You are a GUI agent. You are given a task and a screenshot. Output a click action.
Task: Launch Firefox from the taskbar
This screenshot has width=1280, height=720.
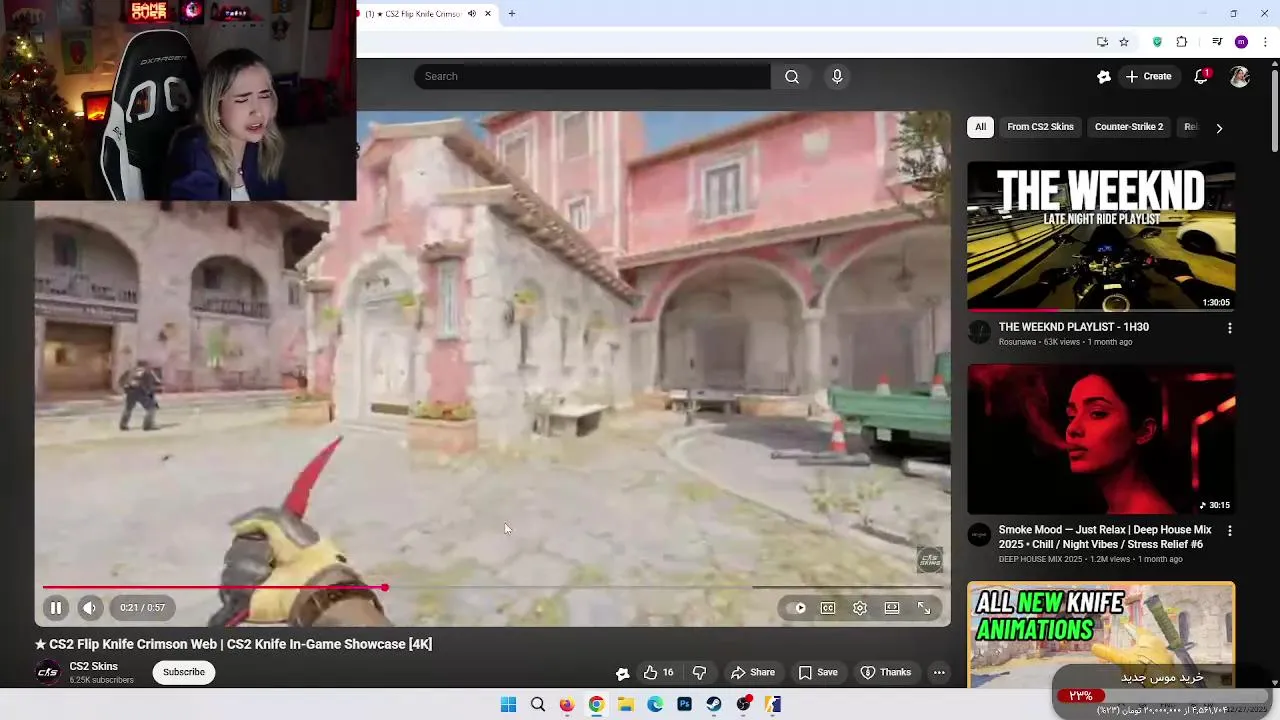tap(567, 705)
